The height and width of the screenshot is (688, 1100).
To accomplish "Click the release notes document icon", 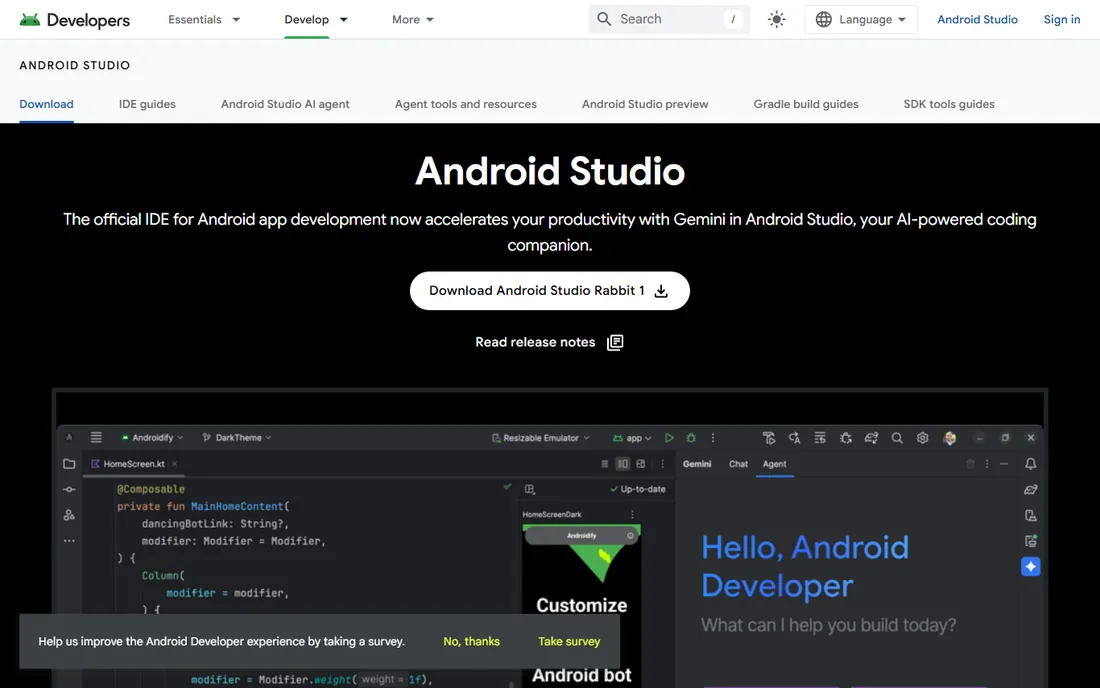I will (615, 342).
